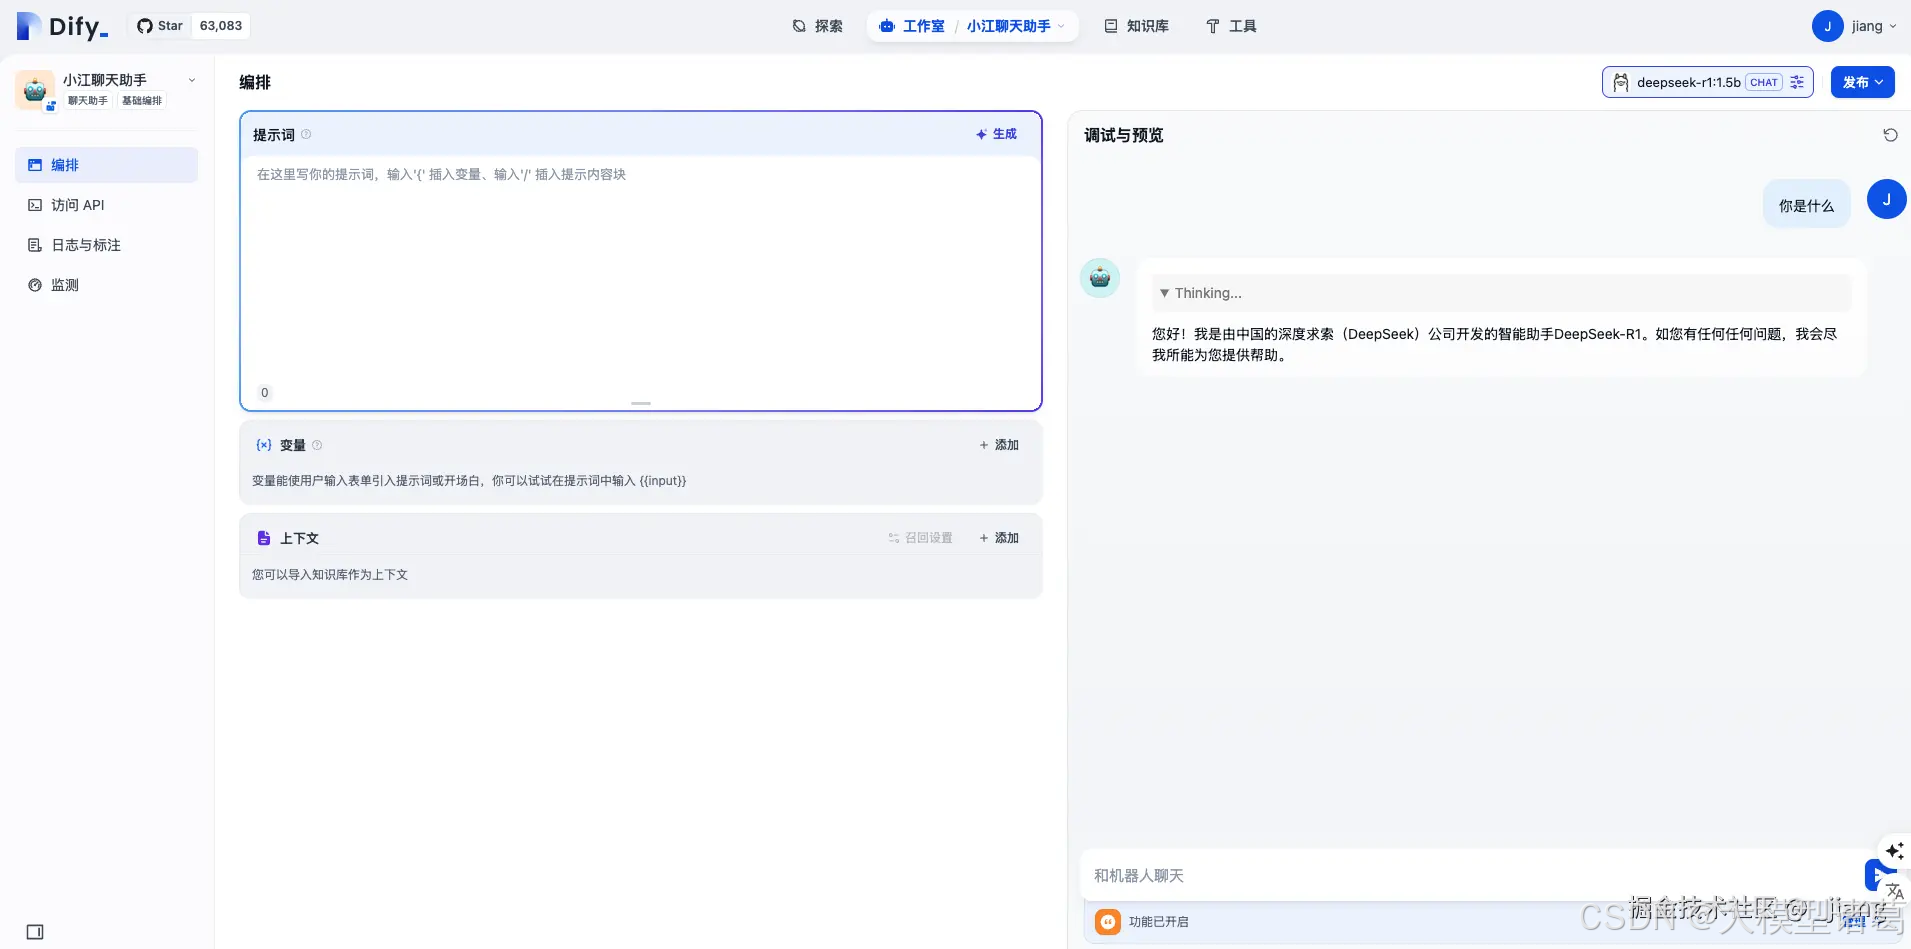The height and width of the screenshot is (949, 1911).
Task: Select 访问 API in the sidebar
Action: 78,204
